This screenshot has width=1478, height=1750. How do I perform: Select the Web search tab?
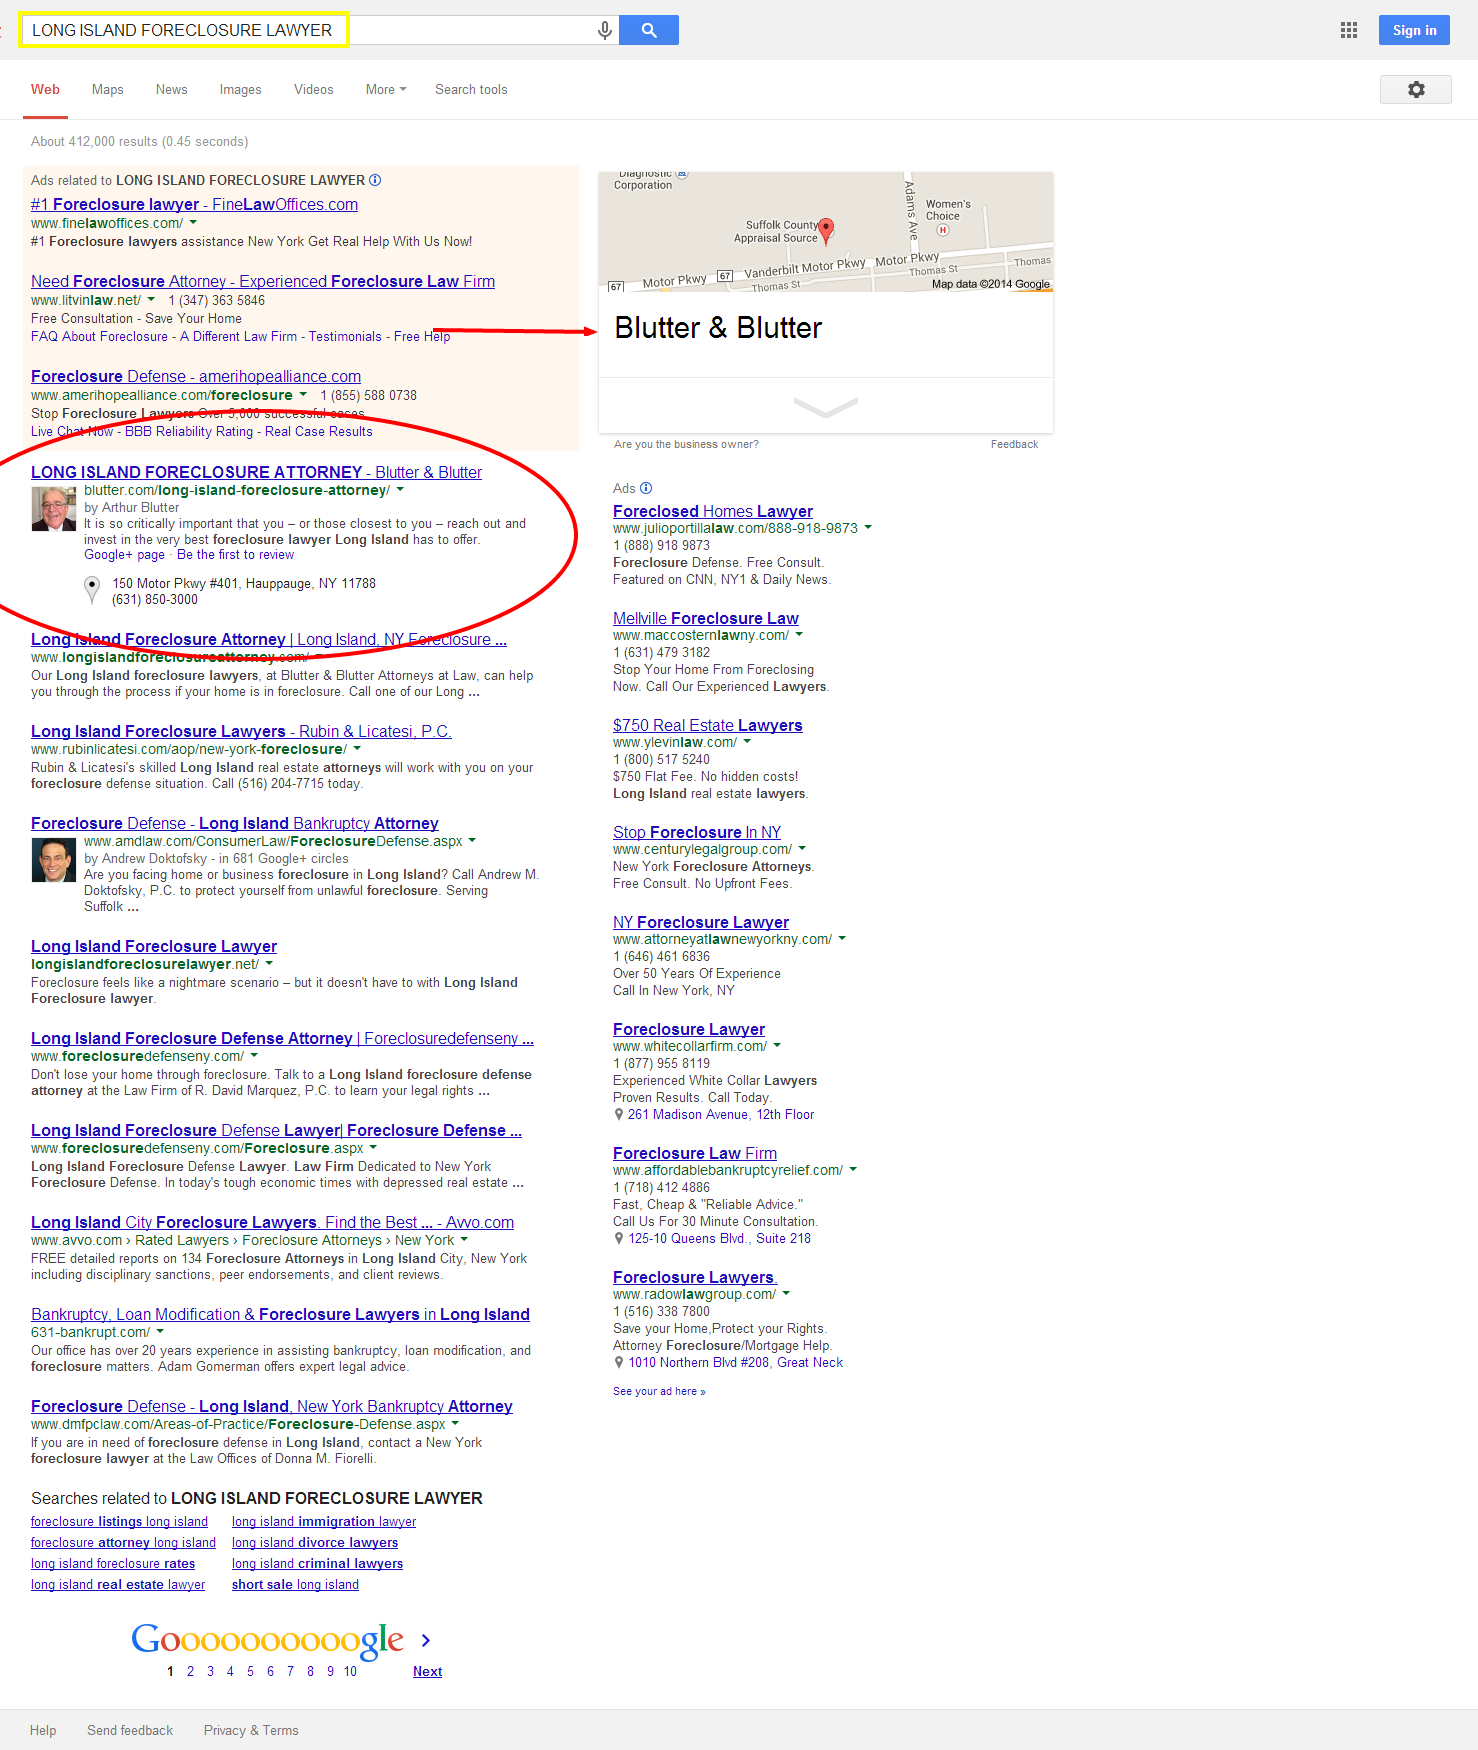click(45, 89)
